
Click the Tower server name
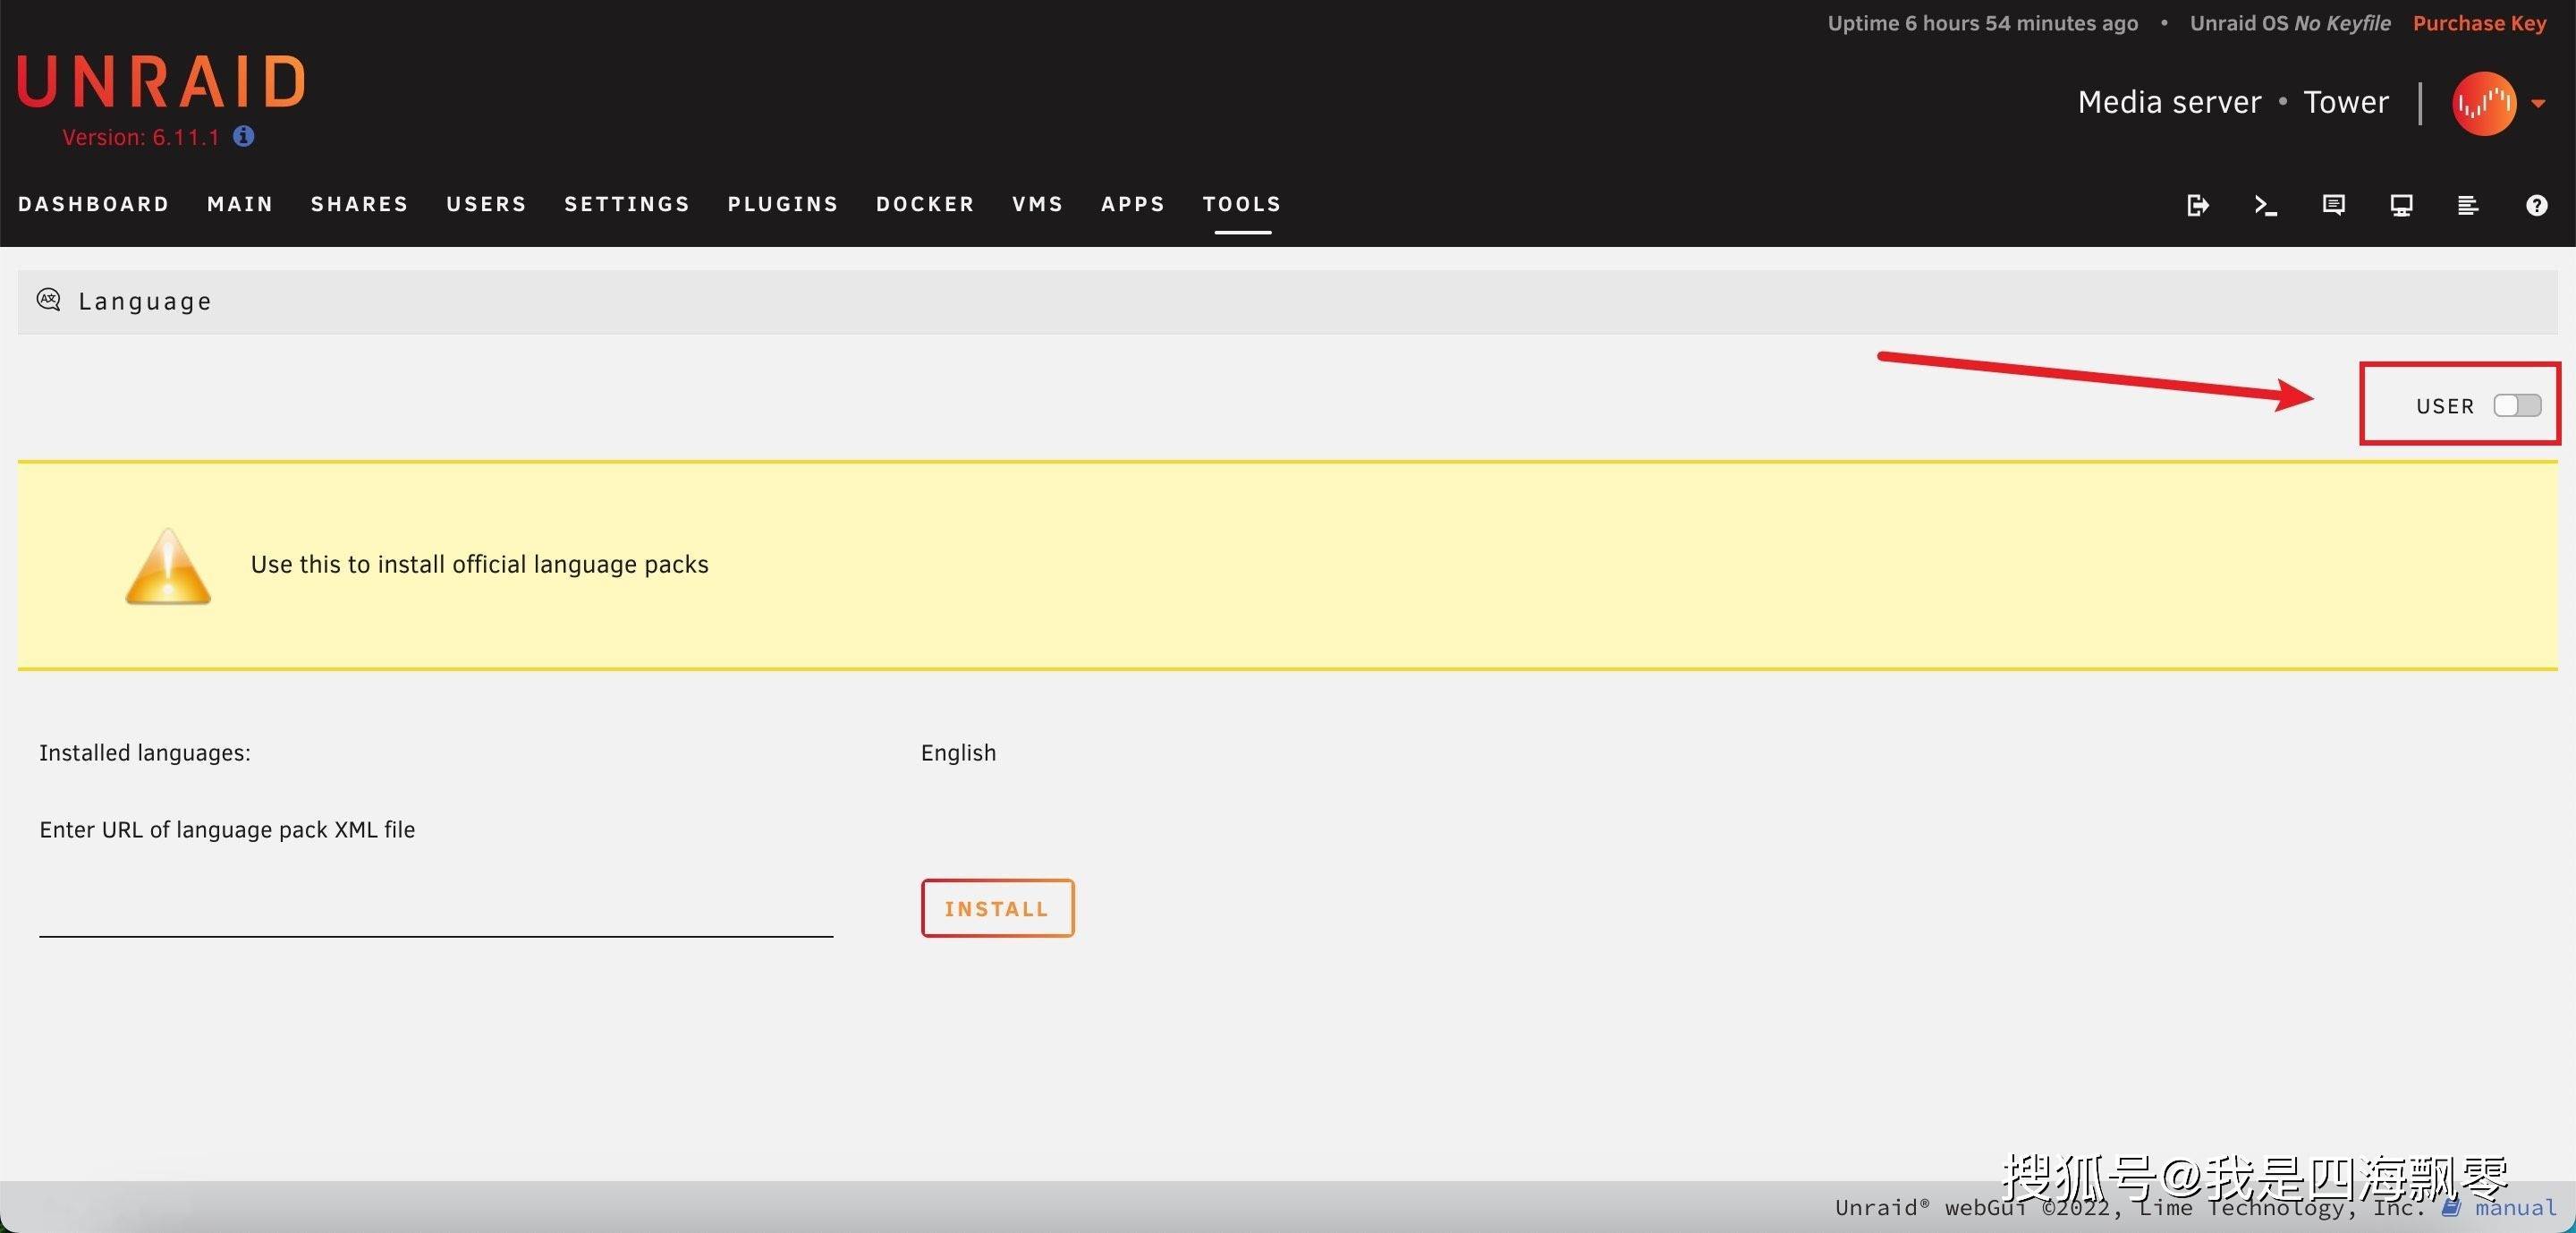click(2346, 102)
